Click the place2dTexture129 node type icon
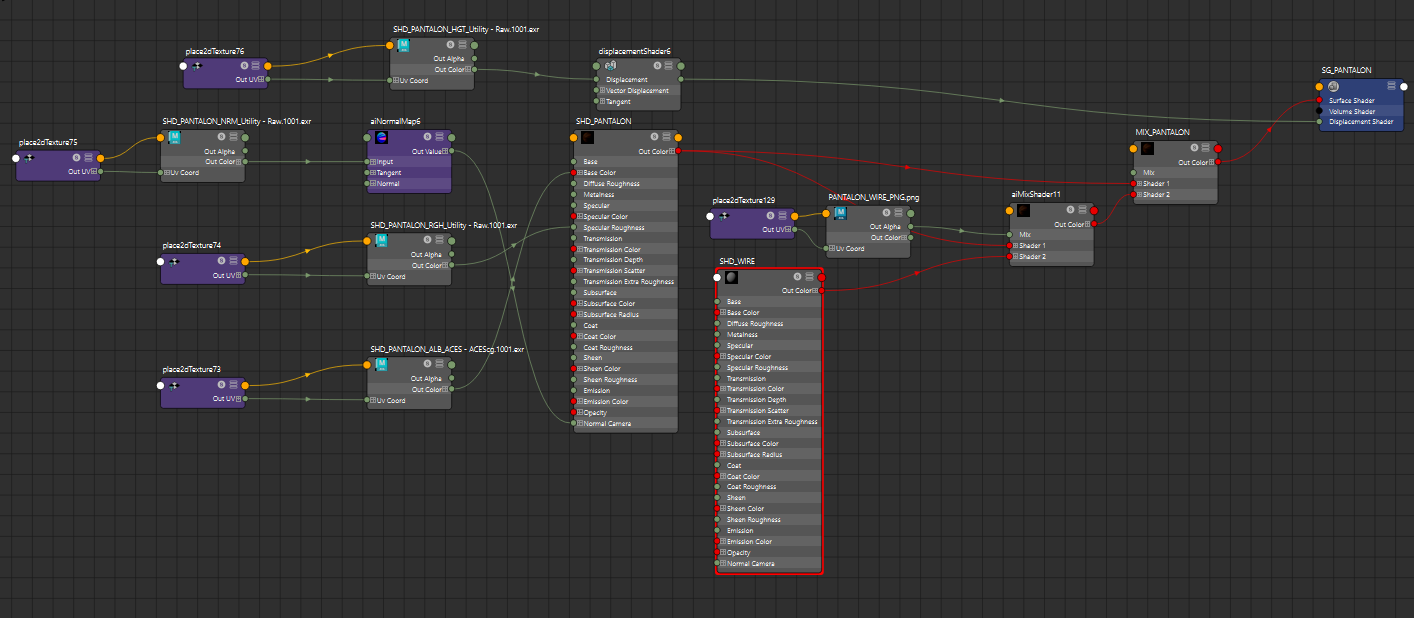This screenshot has width=1414, height=618. 724,215
